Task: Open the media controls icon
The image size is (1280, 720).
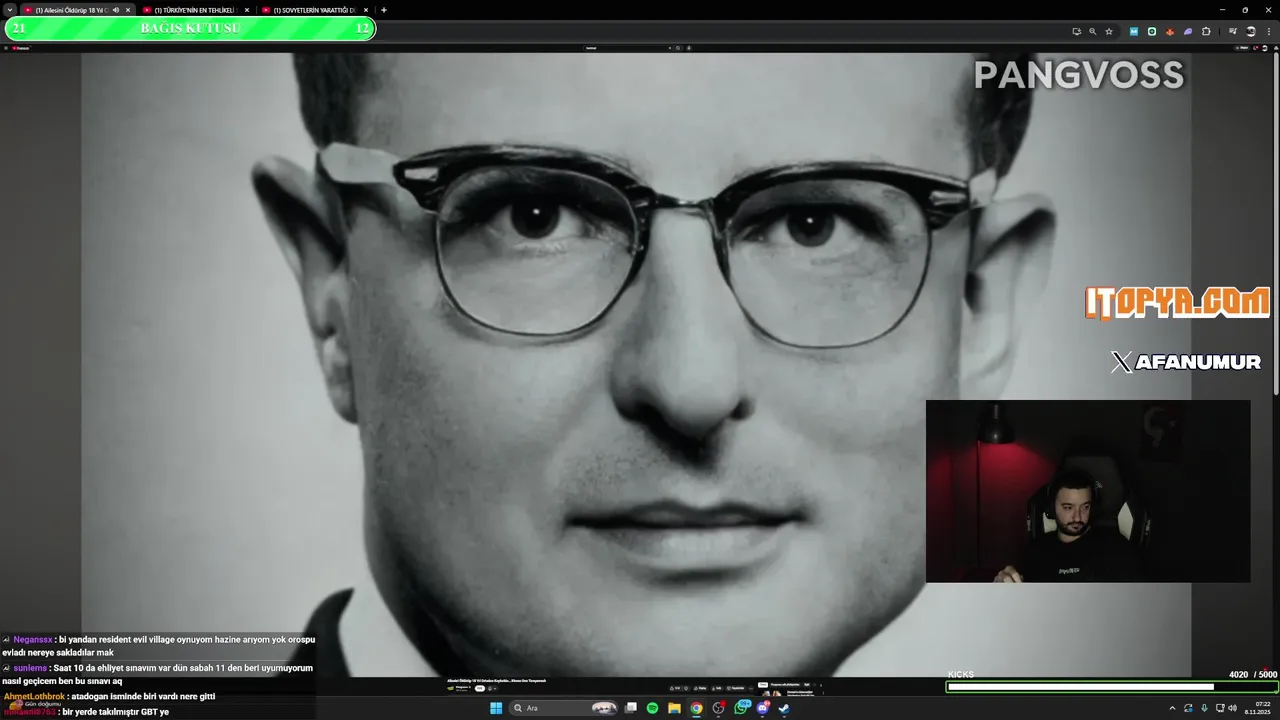Action: pos(1232,32)
